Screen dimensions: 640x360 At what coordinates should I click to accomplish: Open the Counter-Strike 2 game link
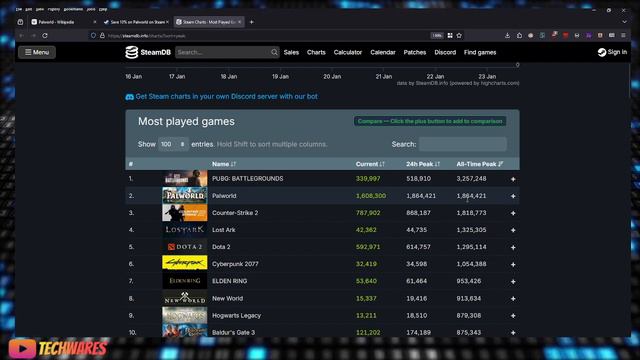tap(235, 213)
